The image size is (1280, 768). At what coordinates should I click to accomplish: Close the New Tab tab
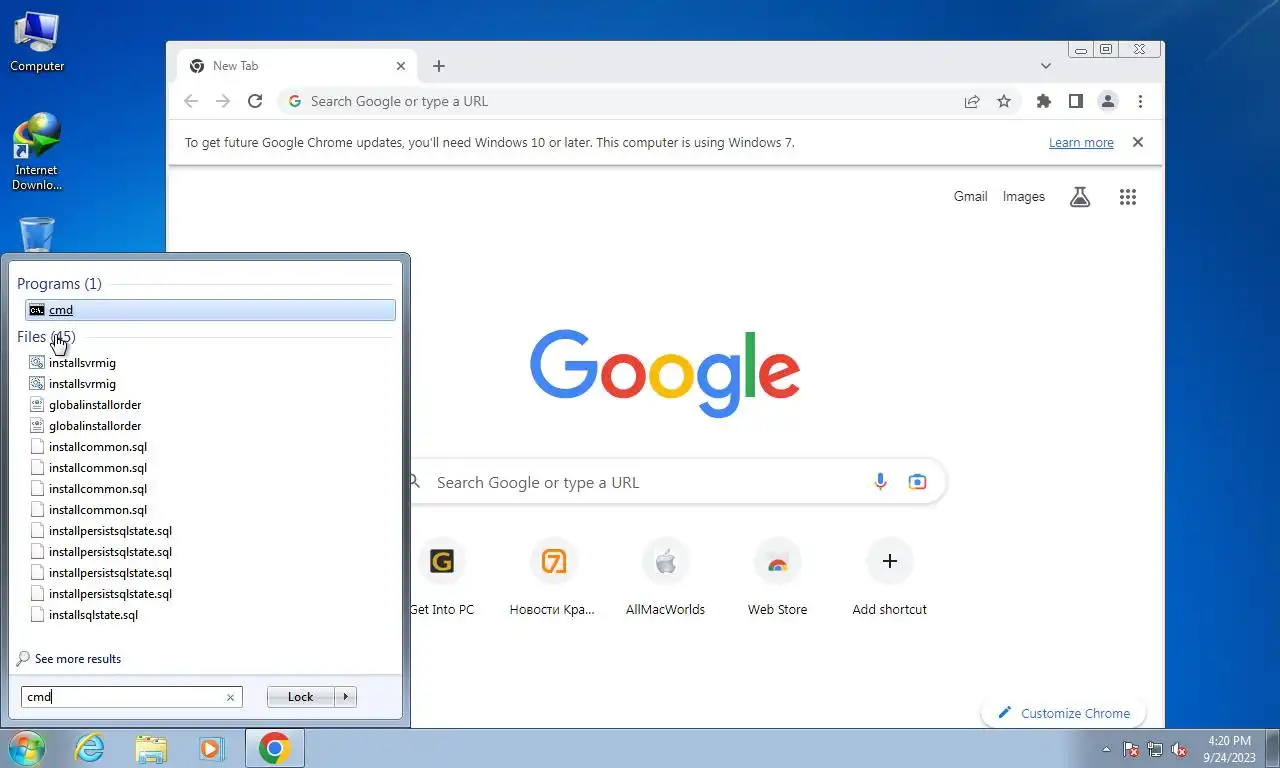click(x=401, y=66)
